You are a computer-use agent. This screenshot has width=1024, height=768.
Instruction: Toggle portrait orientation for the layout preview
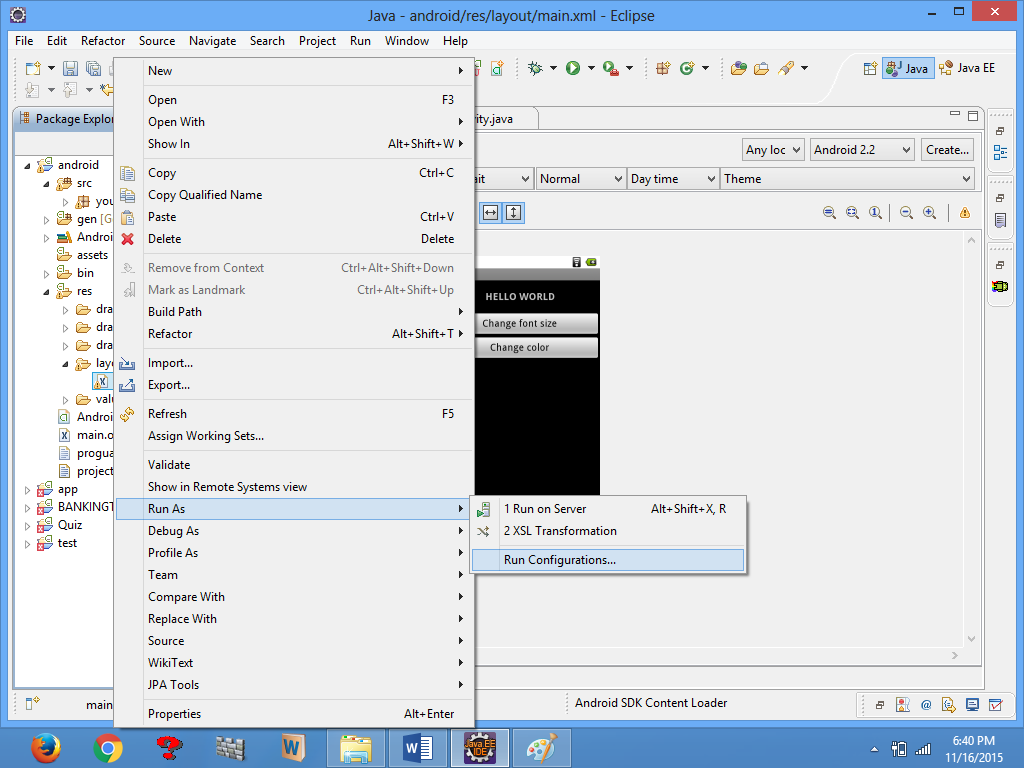click(514, 212)
